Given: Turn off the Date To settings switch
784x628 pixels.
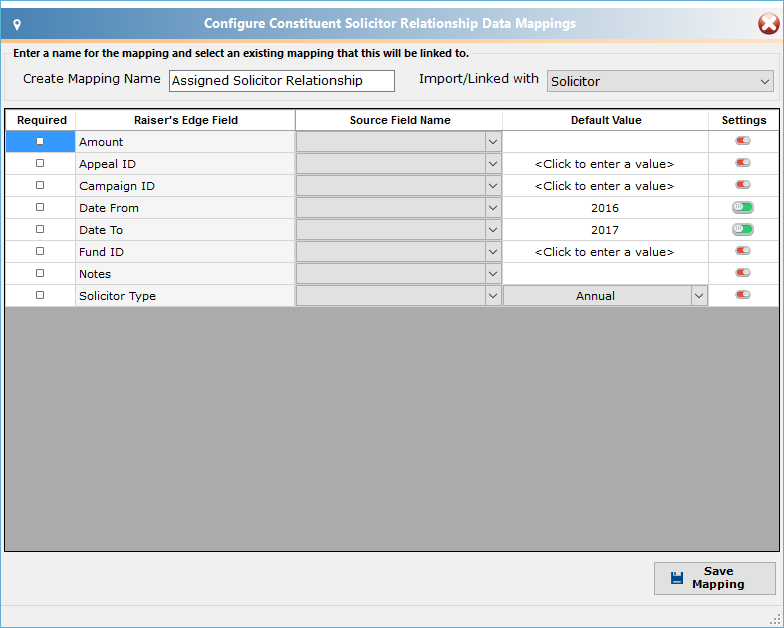Looking at the screenshot, I should point(743,230).
